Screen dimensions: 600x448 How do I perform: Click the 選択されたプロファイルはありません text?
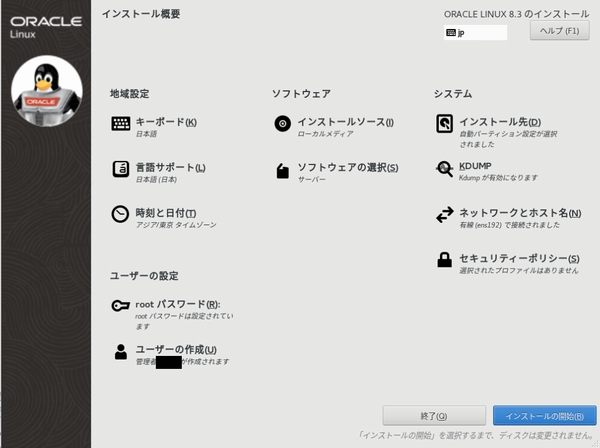pos(518,270)
